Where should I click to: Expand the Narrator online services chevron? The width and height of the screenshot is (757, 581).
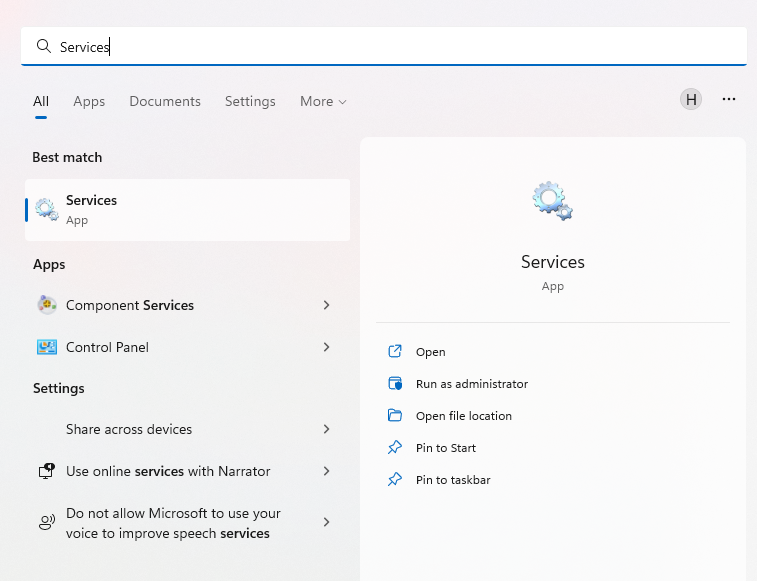326,471
